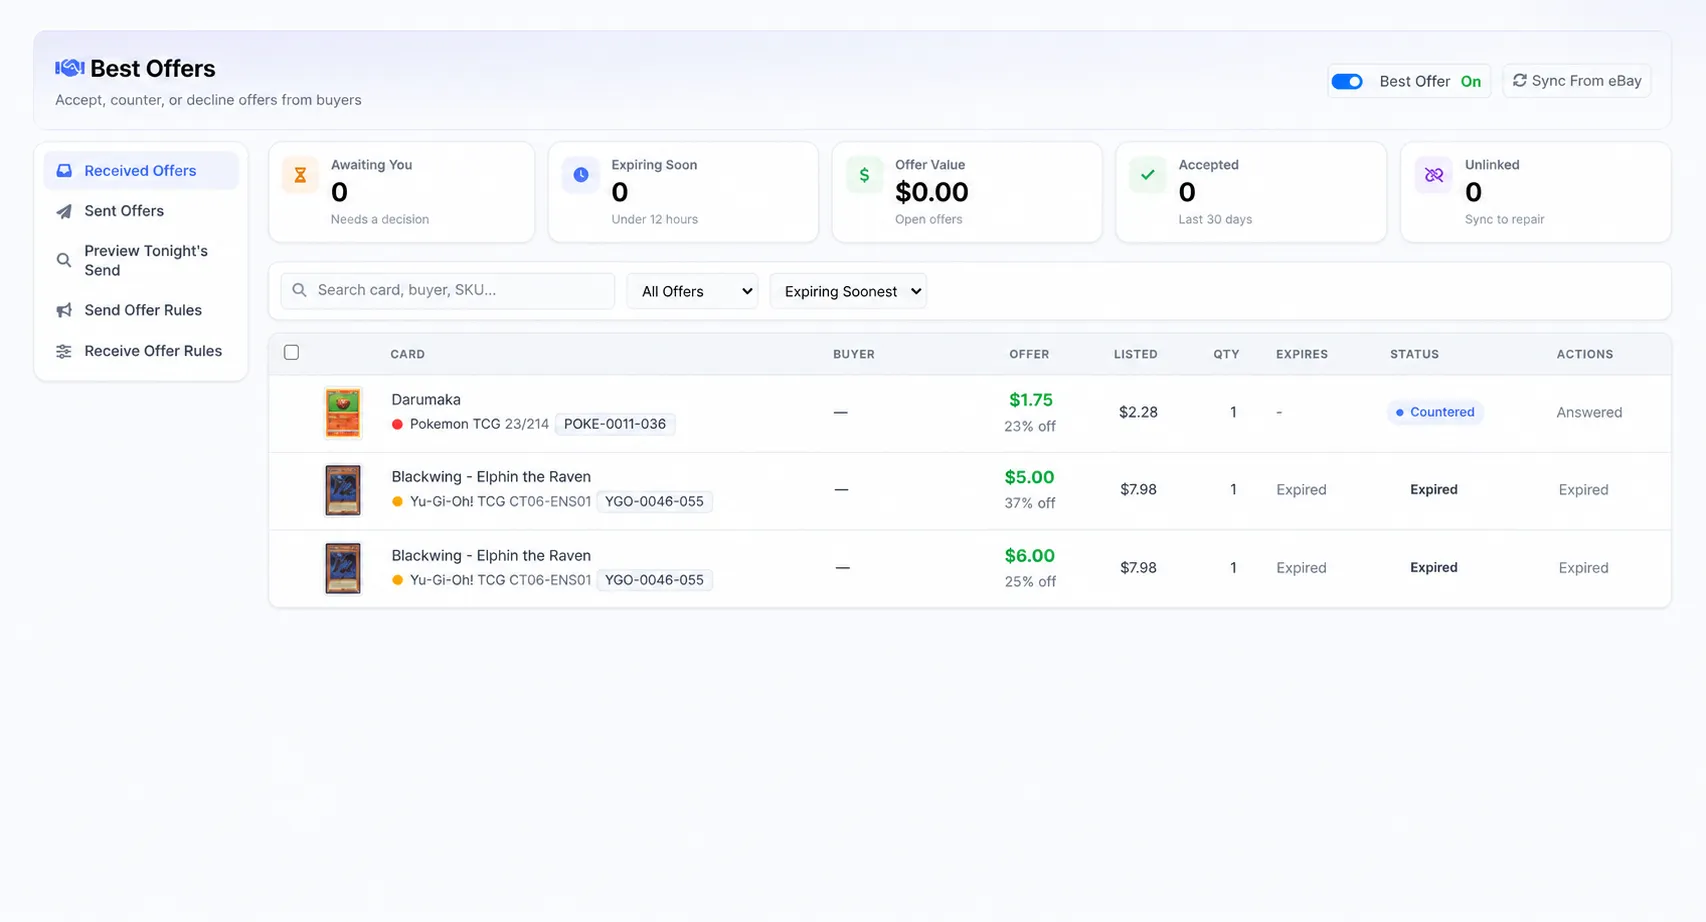Screen dimensions: 1706x922
Task: Click the clock icon on Expiring Soon
Action: (581, 175)
